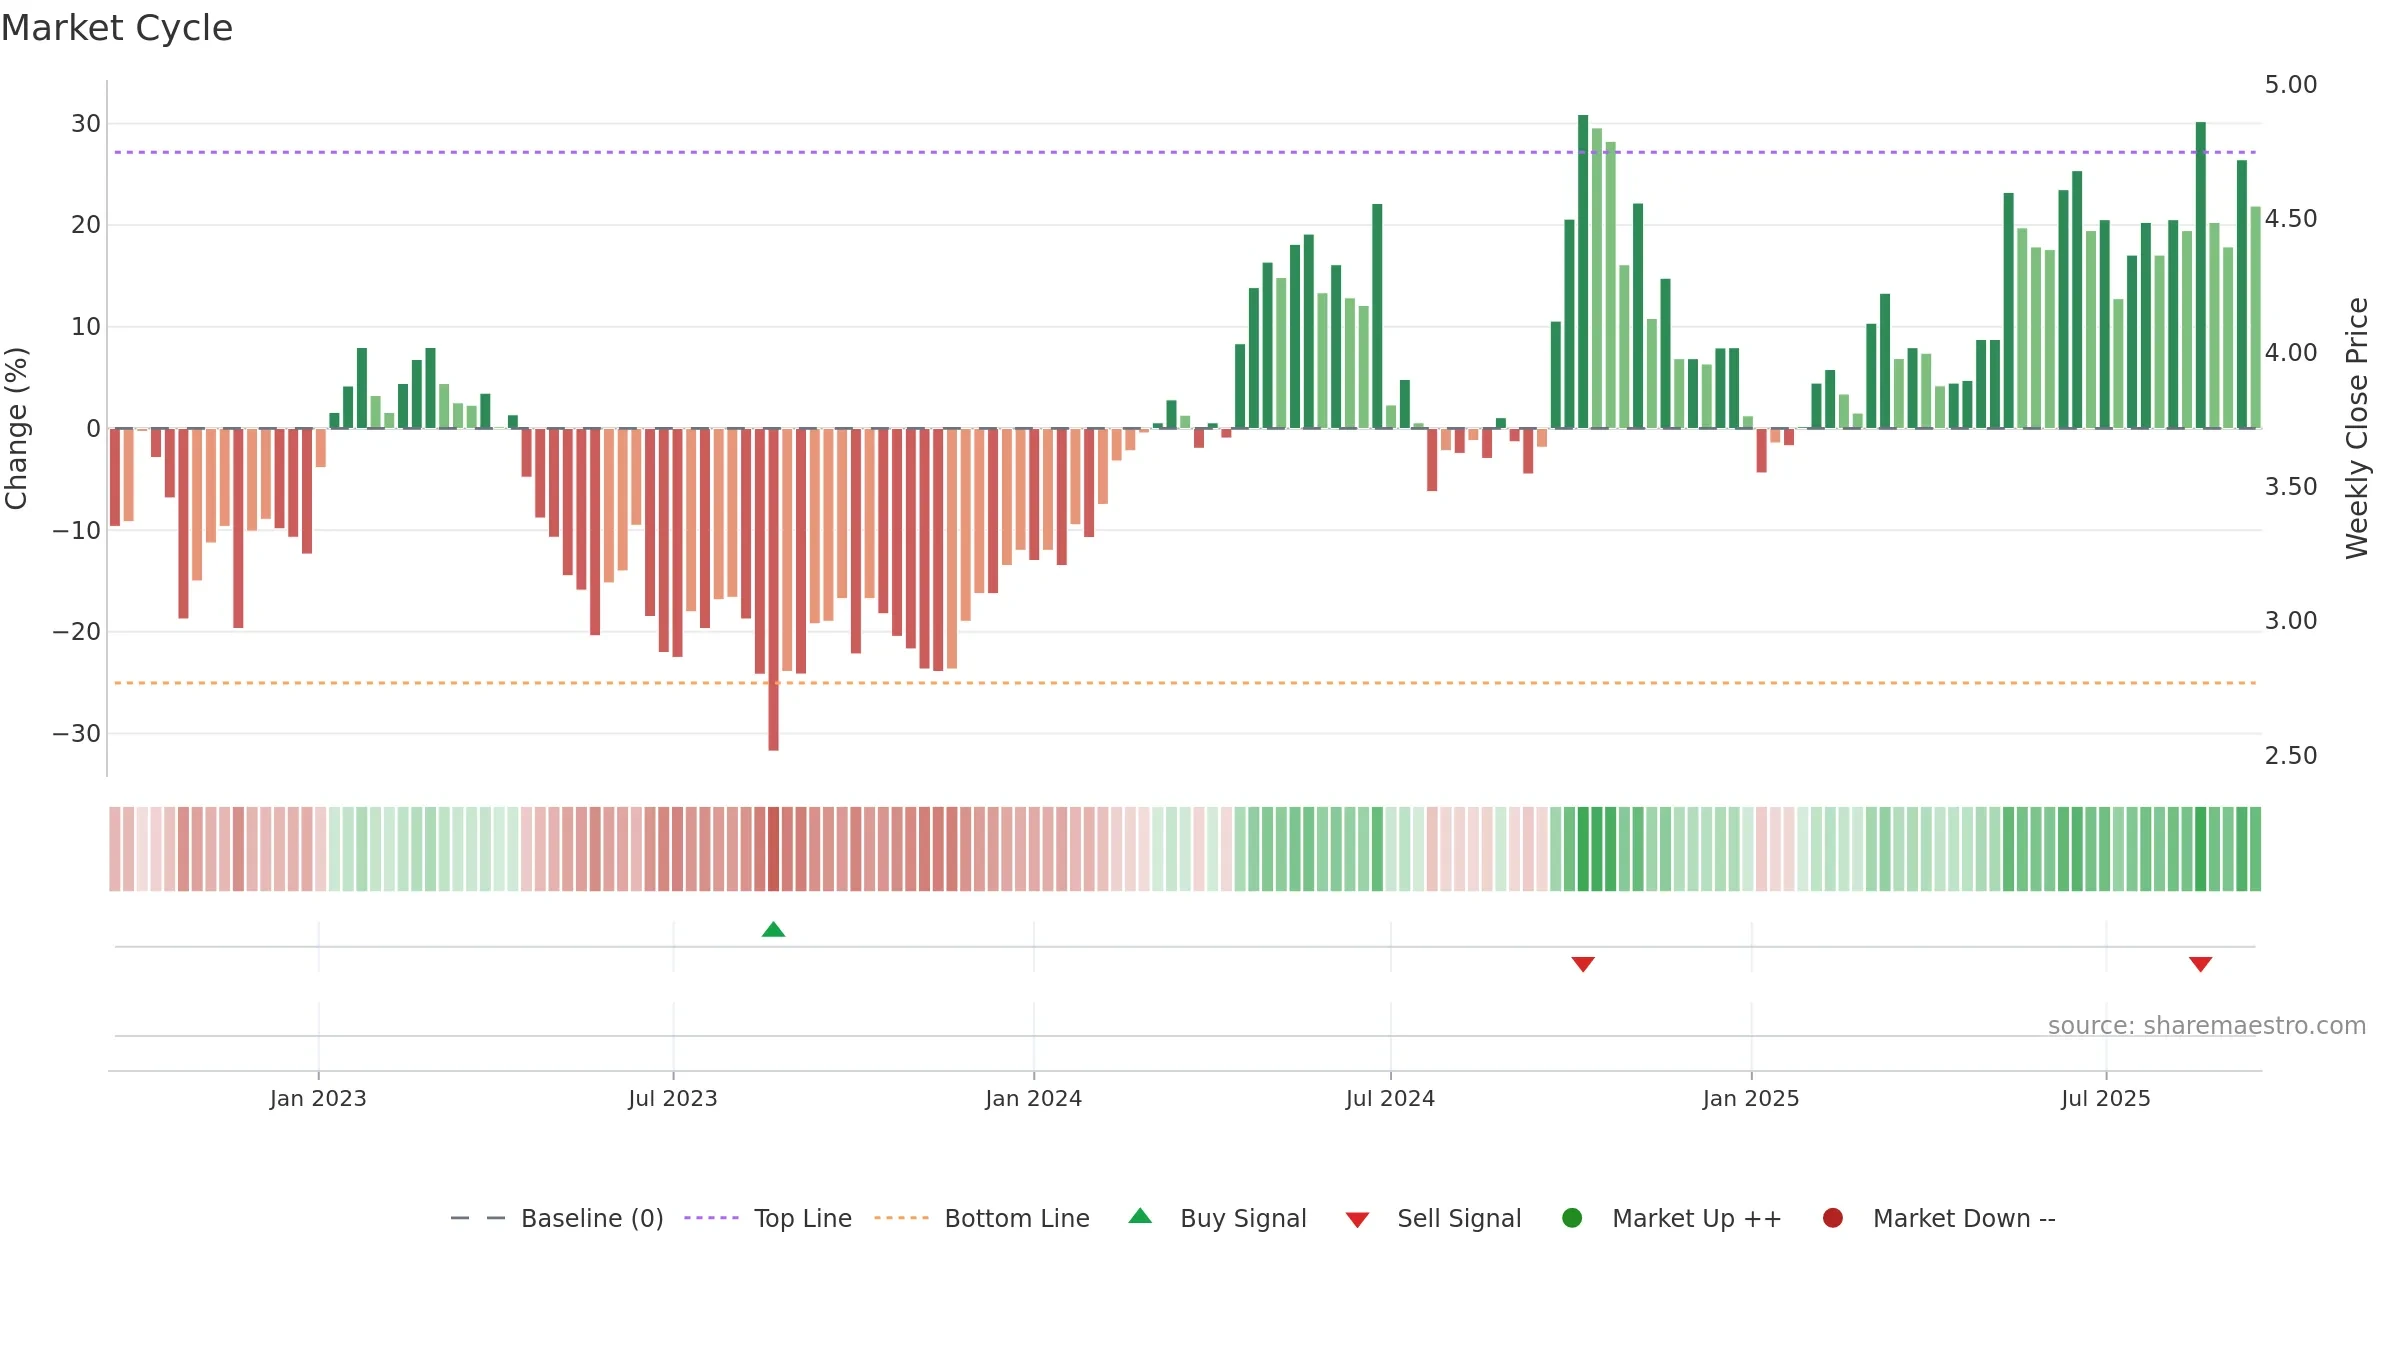Click the −20 tick on Change axis
Image resolution: width=2400 pixels, height=1350 pixels.
coord(77,632)
